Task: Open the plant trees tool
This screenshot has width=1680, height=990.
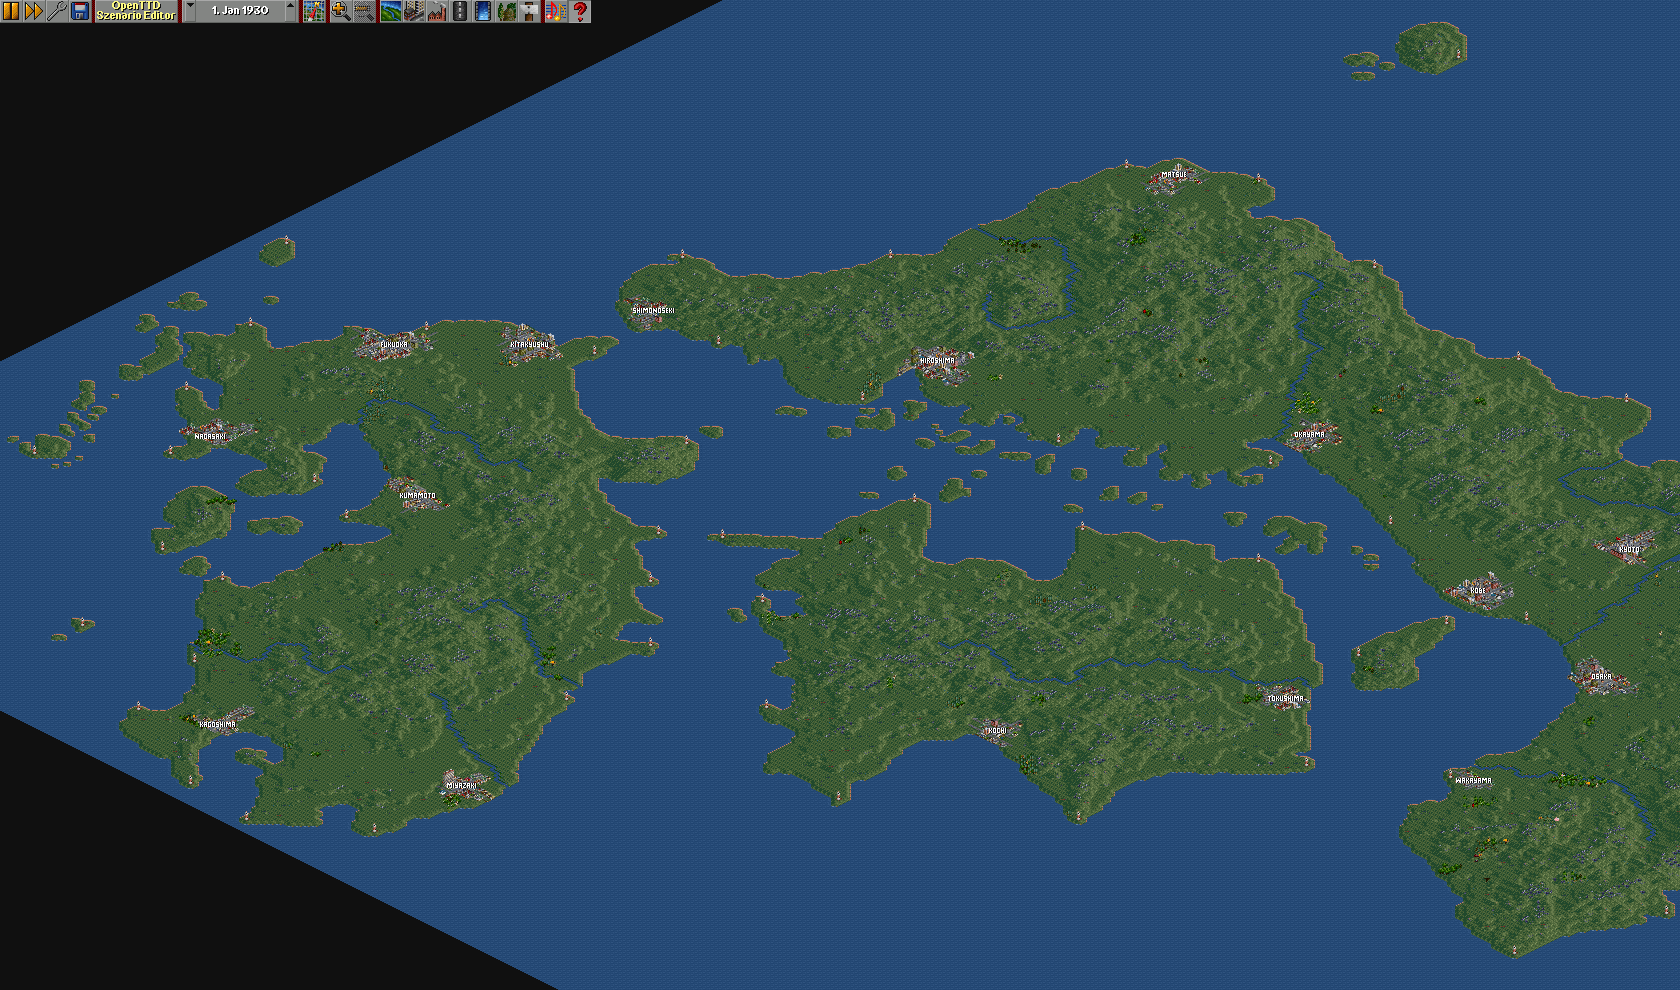Action: click(507, 11)
